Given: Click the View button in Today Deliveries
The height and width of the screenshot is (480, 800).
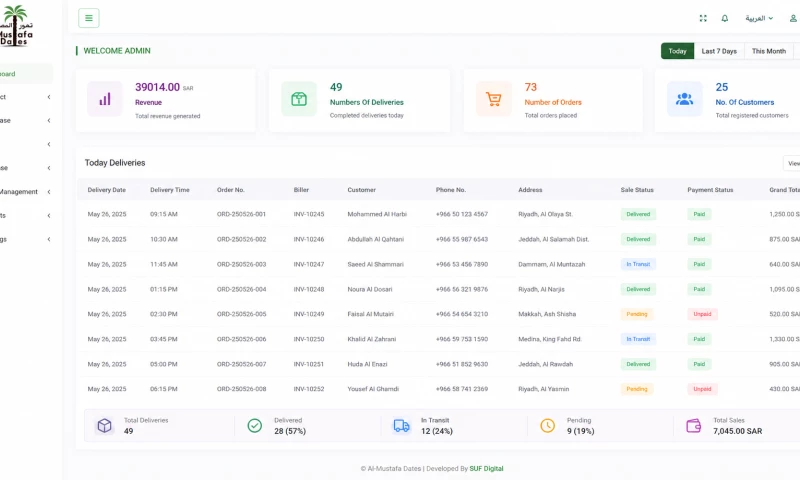Looking at the screenshot, I should (x=792, y=163).
